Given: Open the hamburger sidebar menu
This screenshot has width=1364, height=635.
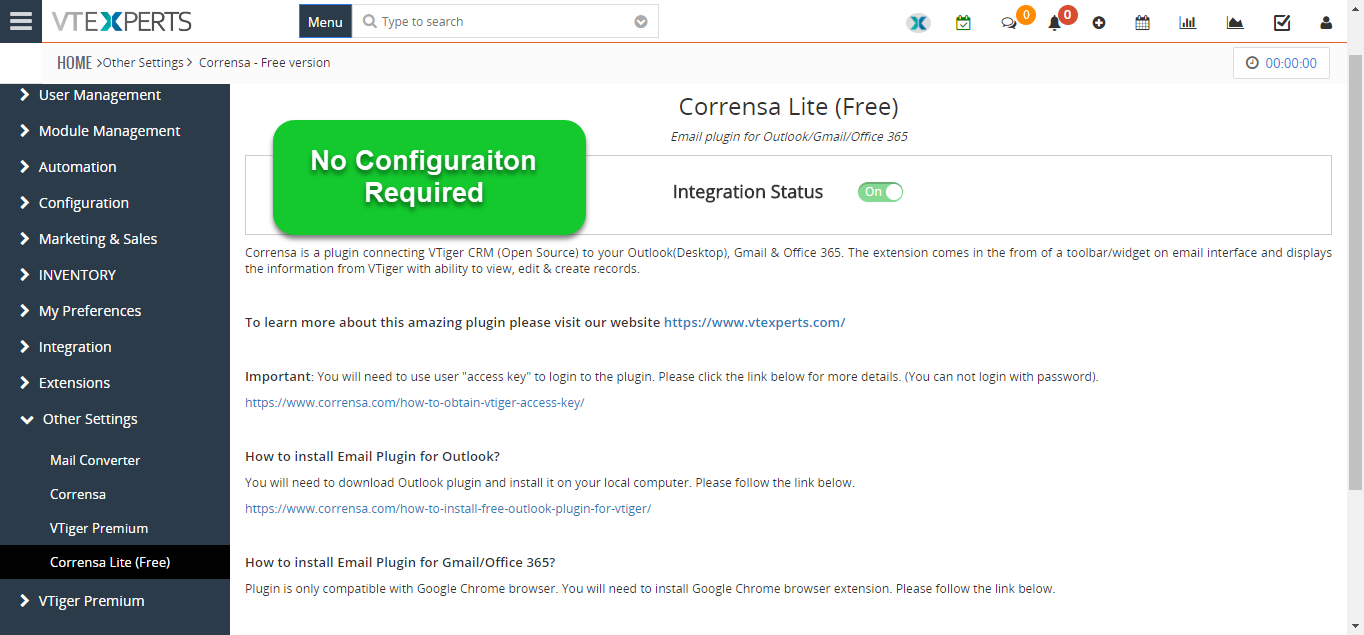Looking at the screenshot, I should click(20, 21).
